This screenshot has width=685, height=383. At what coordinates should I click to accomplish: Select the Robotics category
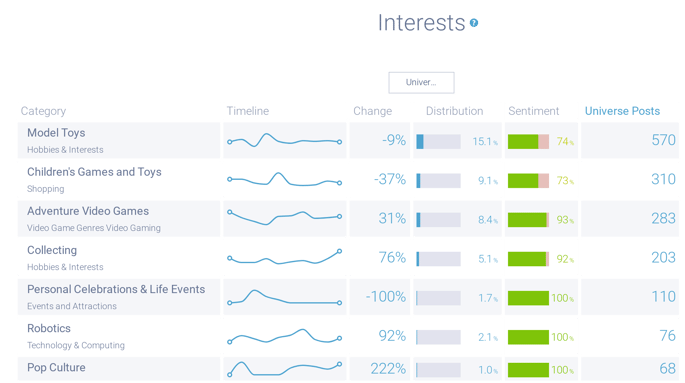point(49,328)
